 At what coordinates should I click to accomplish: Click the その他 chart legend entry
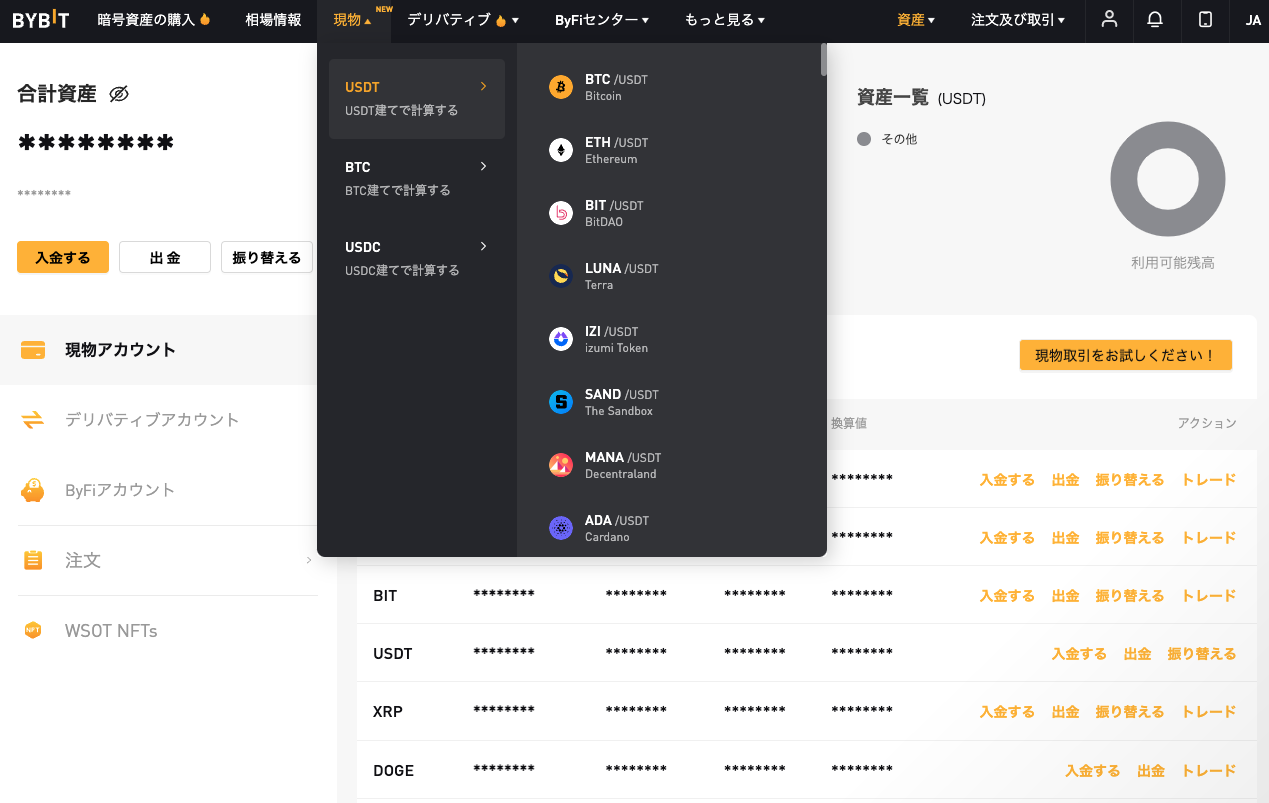coord(888,139)
